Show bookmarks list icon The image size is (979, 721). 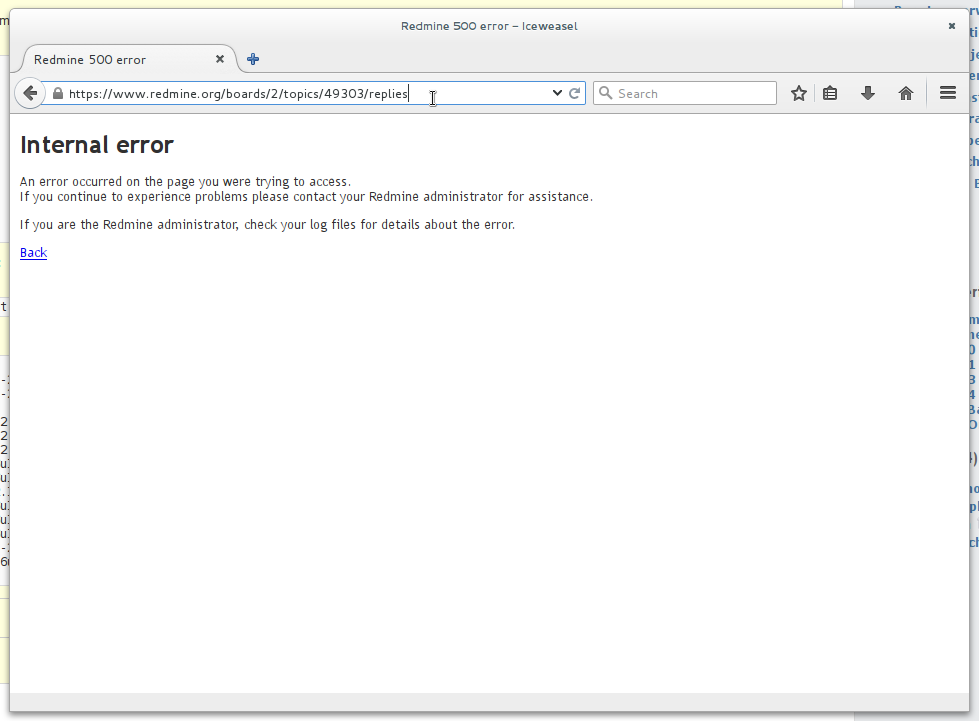(x=830, y=94)
